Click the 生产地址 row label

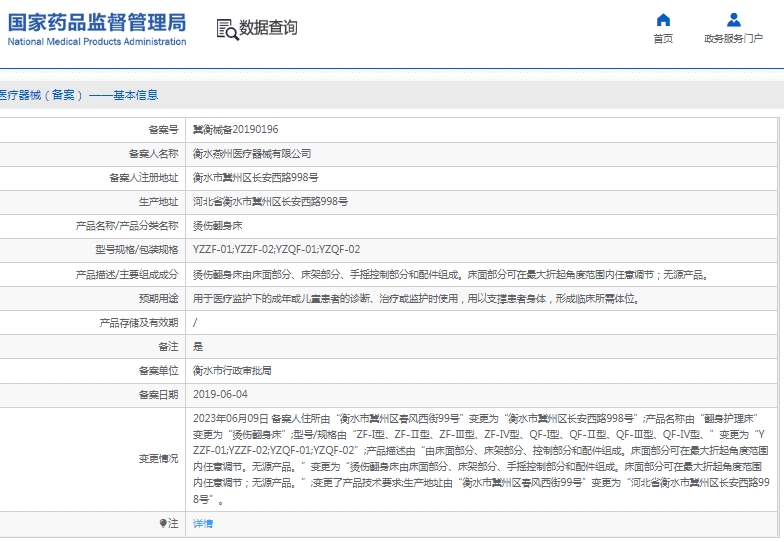158,202
